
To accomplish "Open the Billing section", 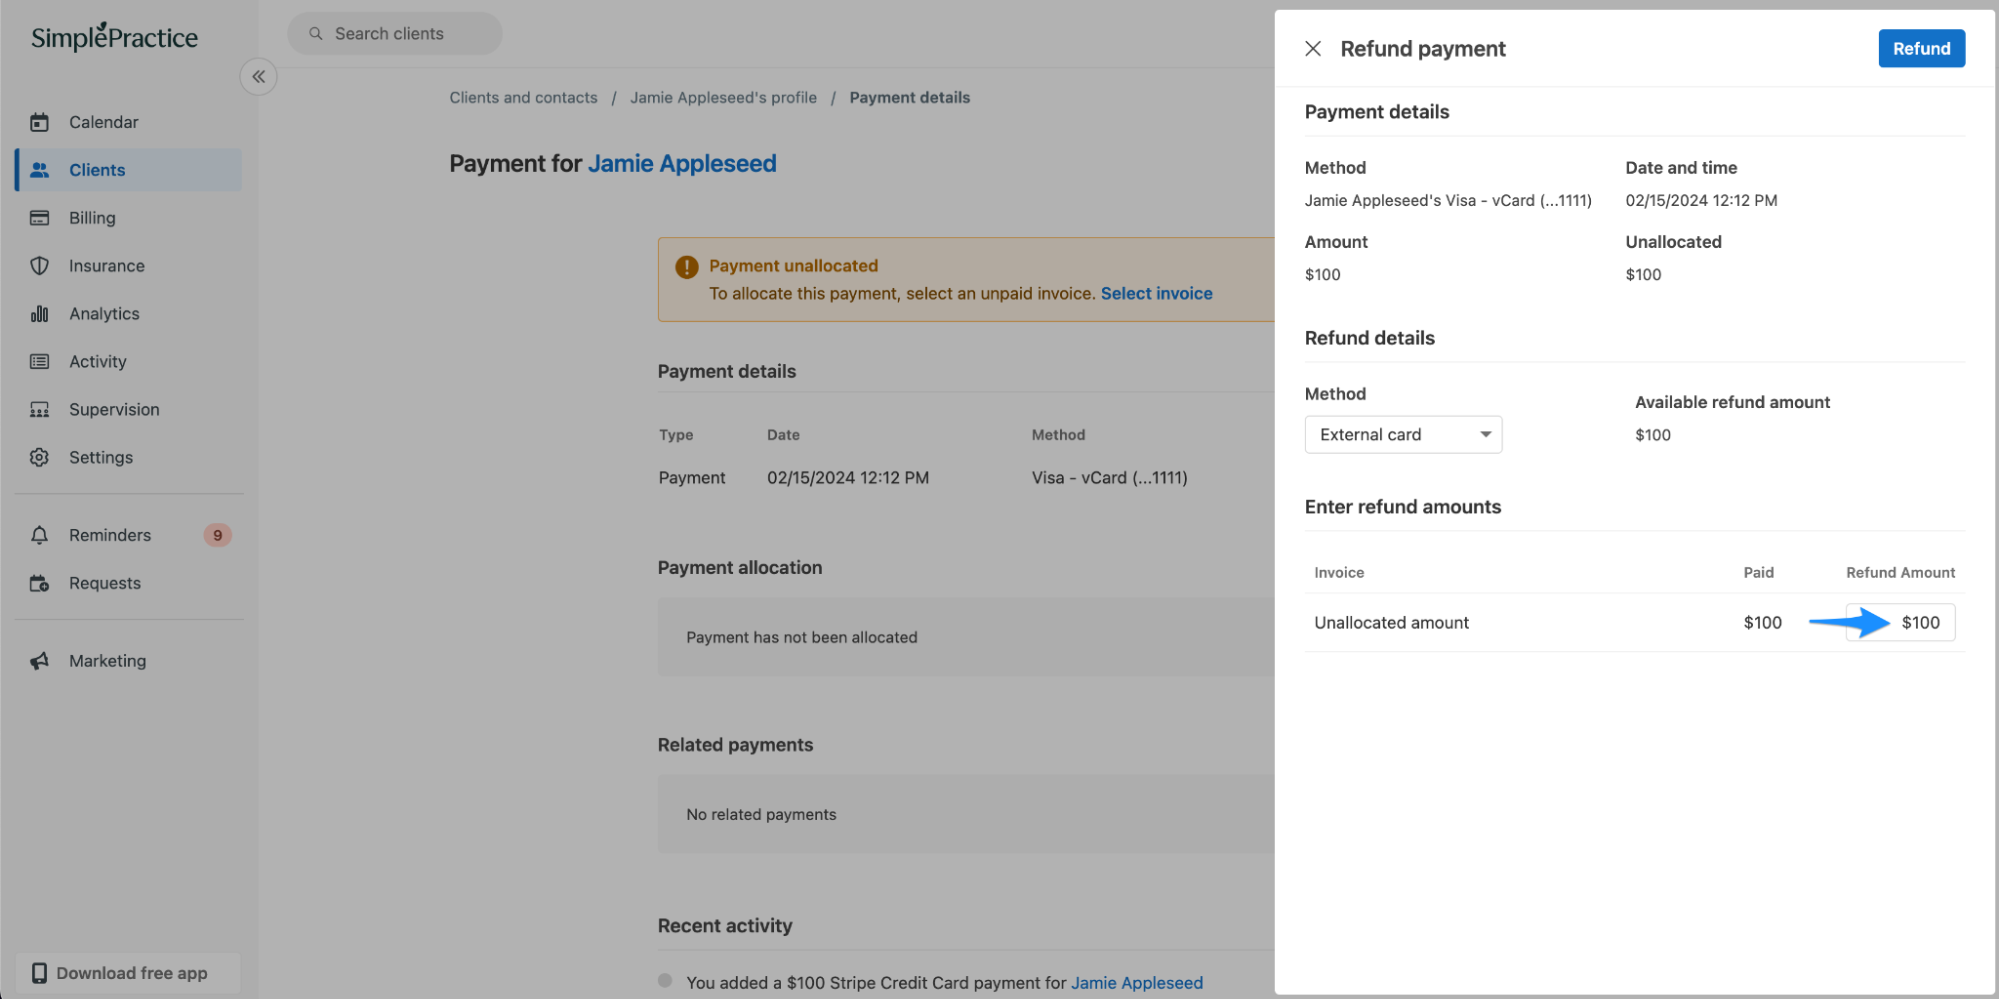I will click(x=128, y=218).
